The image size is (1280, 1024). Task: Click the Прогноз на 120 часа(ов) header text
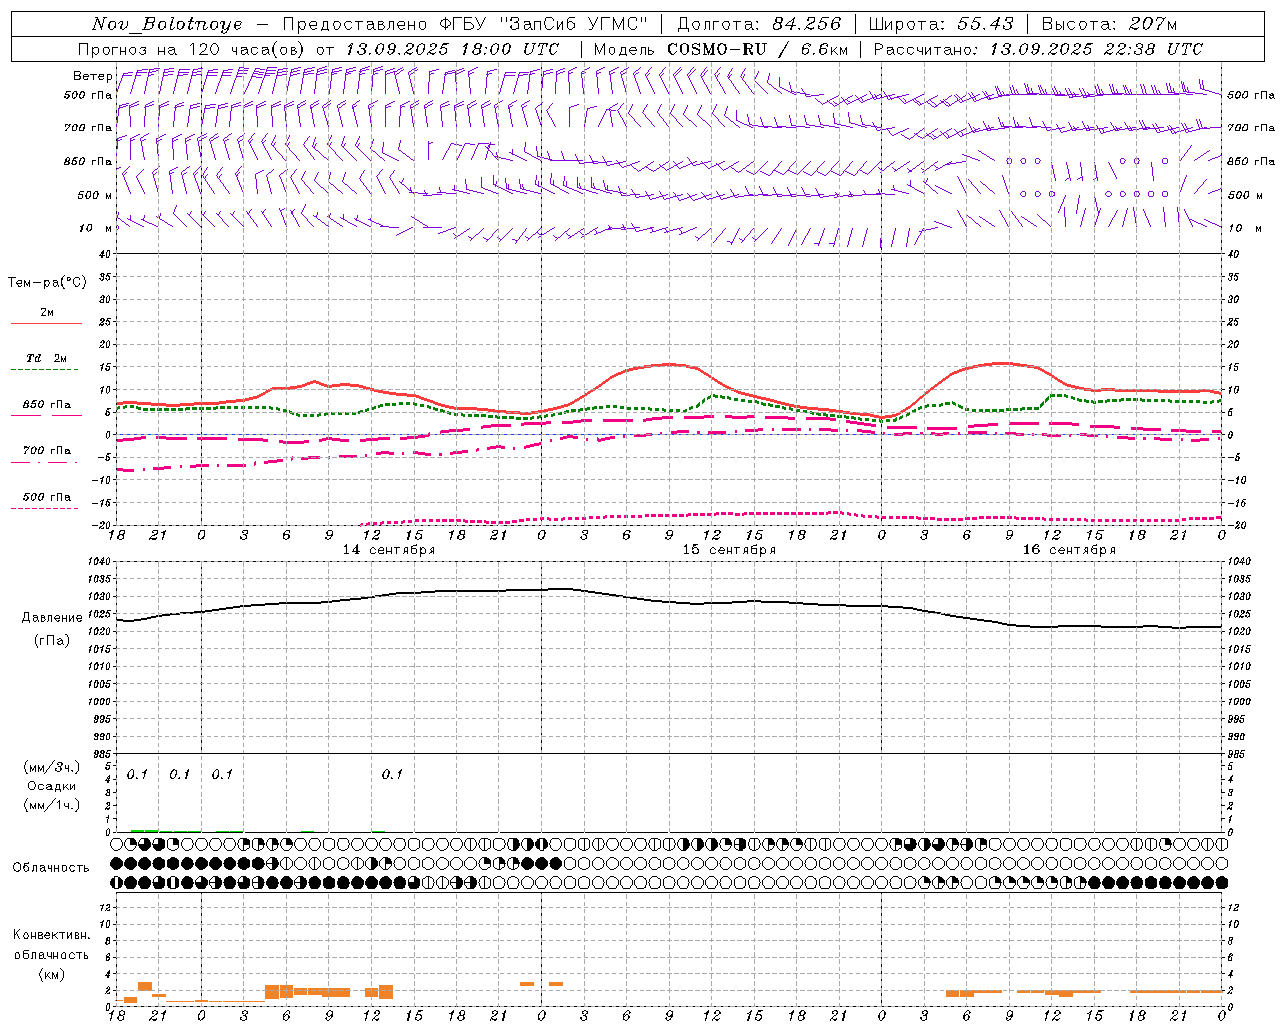click(192, 49)
